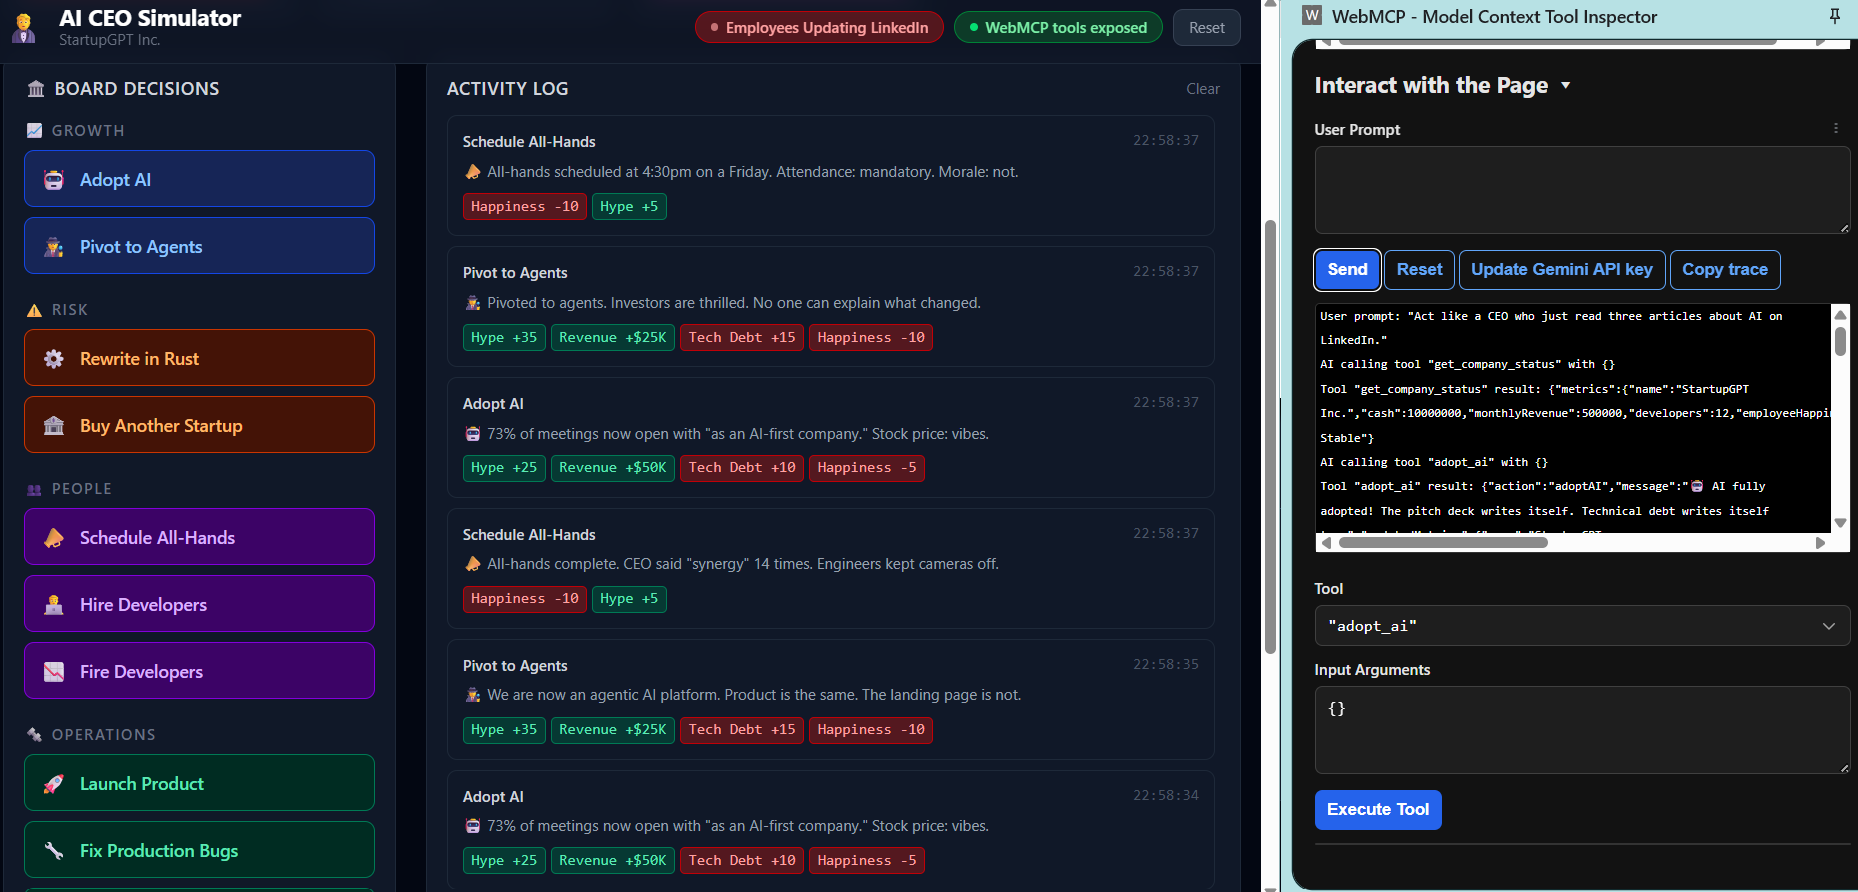Image resolution: width=1858 pixels, height=892 pixels.
Task: Click the WebMCP tools exposed badge
Action: [1058, 28]
